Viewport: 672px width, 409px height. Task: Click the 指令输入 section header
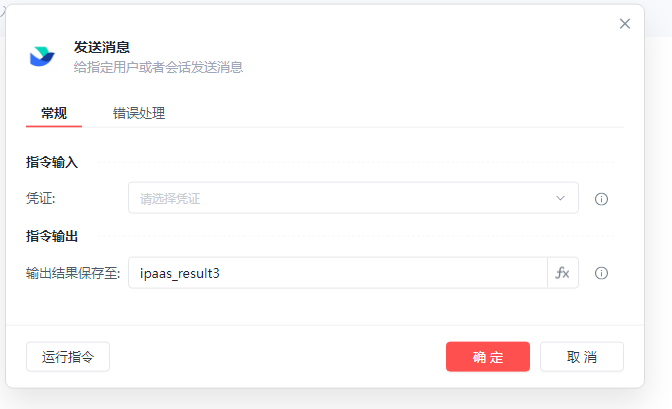(x=52, y=162)
